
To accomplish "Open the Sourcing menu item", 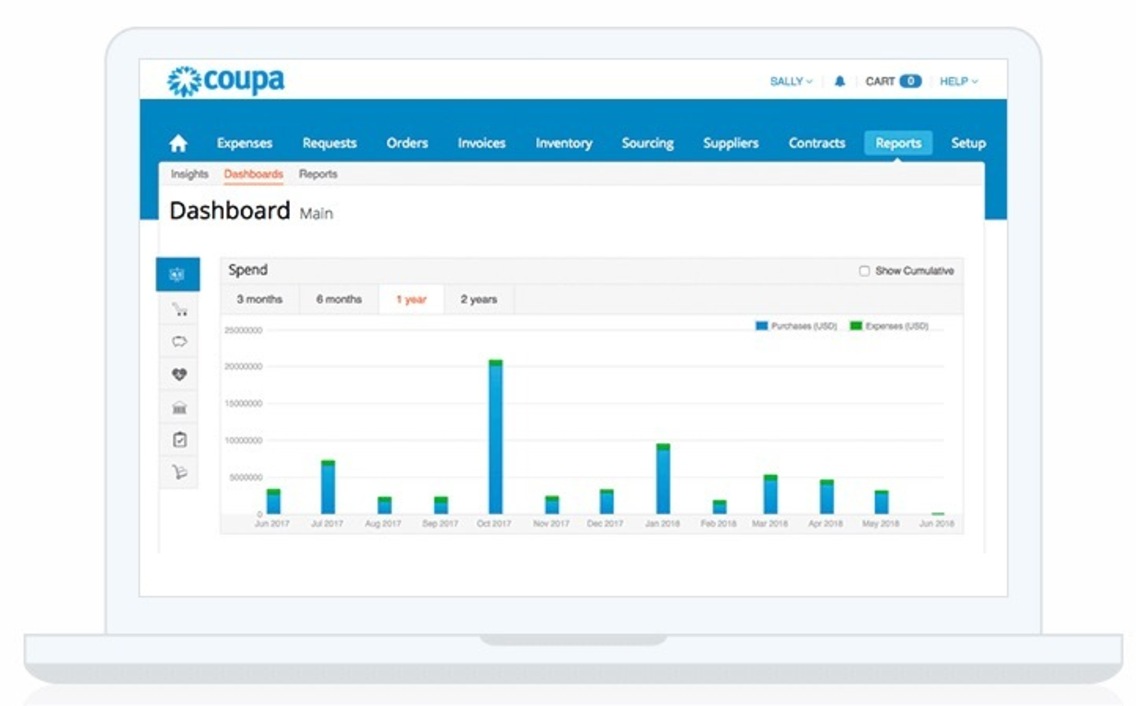I will [x=647, y=143].
